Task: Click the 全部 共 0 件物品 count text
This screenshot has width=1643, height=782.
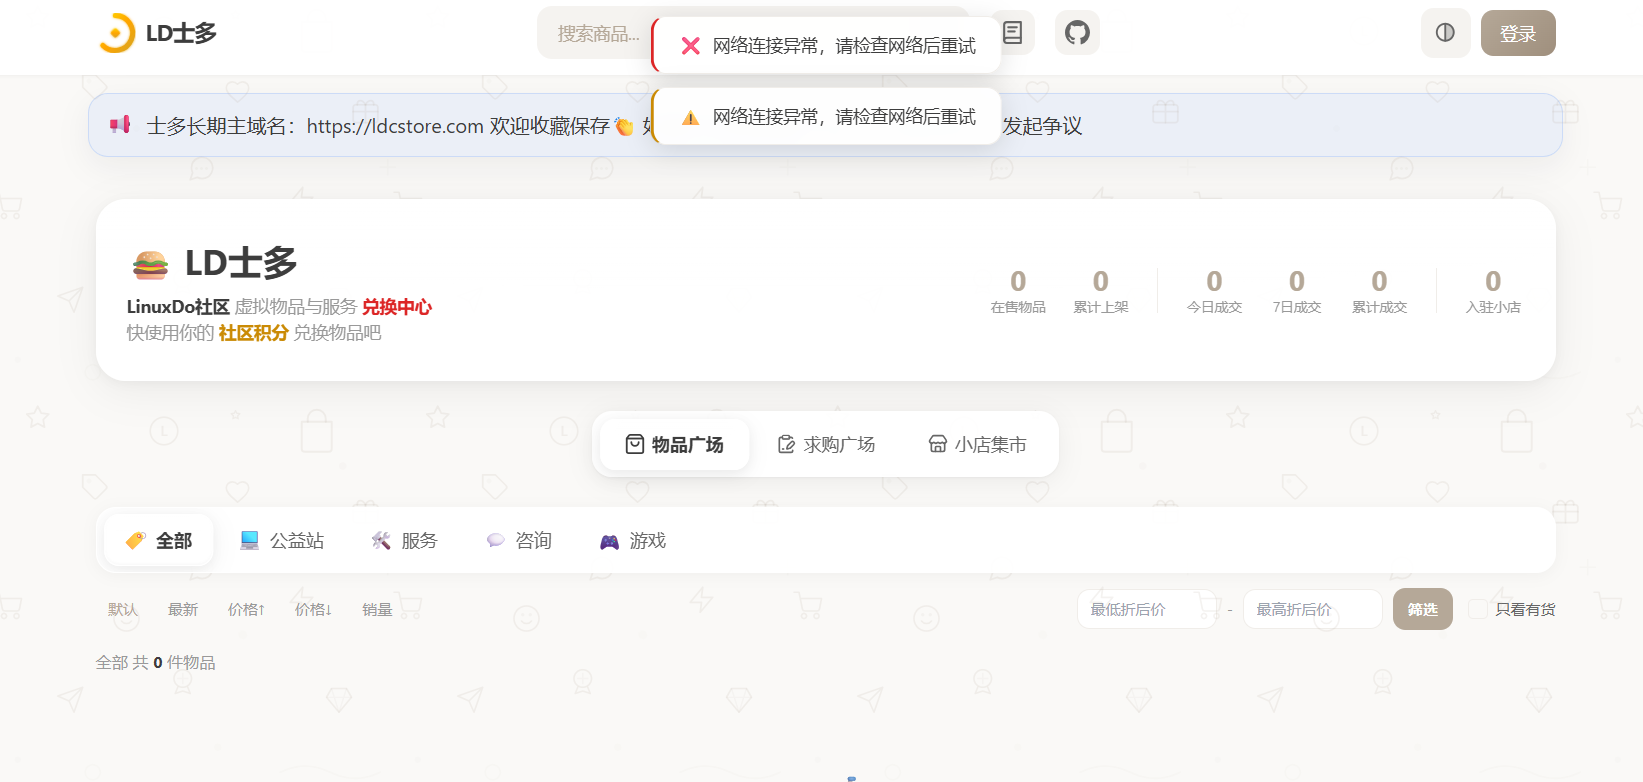Action: [156, 662]
